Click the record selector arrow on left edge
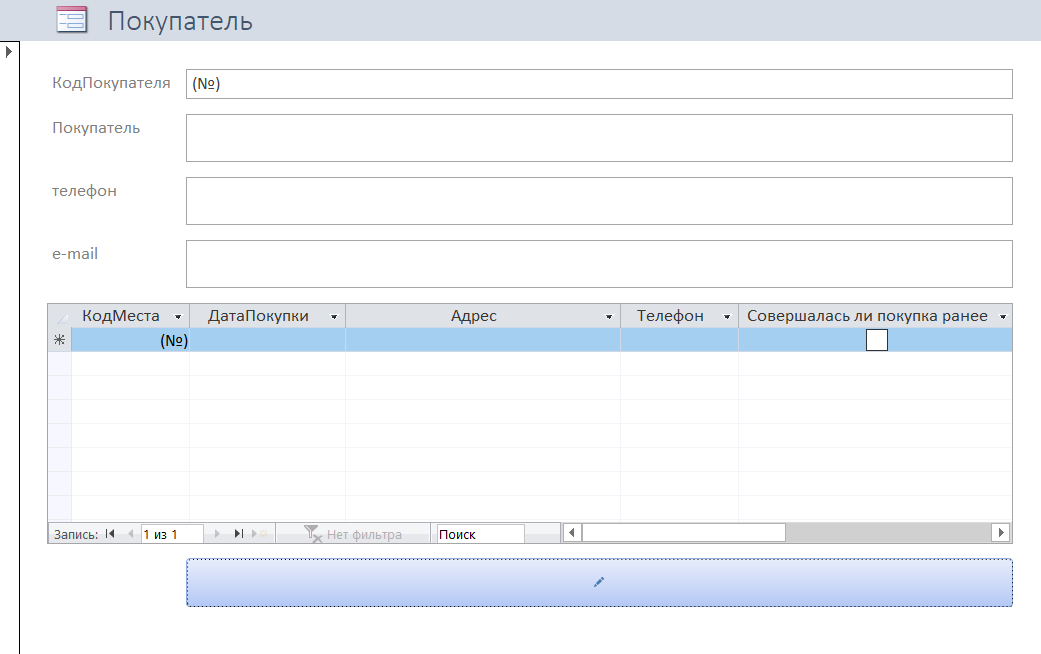Viewport: 1041px width, 654px height. (9, 51)
